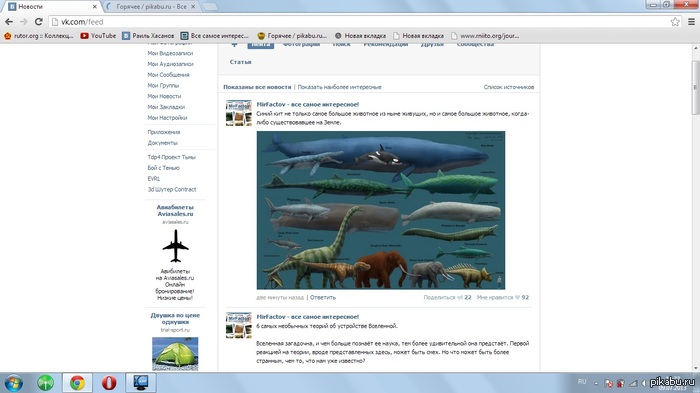The image size is (700, 393).
Task: Open EVRL app link
Action: click(x=154, y=179)
